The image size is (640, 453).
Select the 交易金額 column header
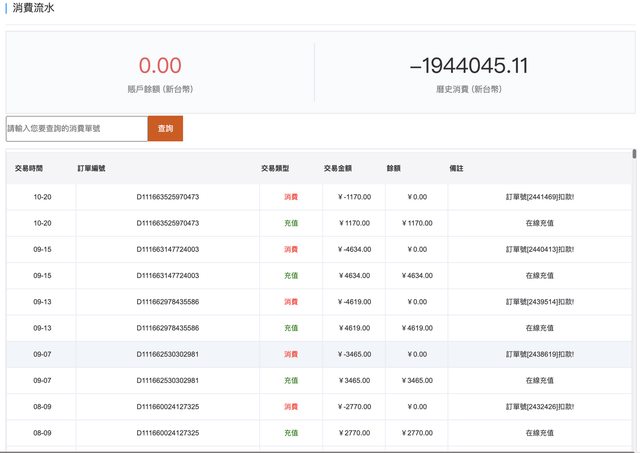(x=338, y=169)
